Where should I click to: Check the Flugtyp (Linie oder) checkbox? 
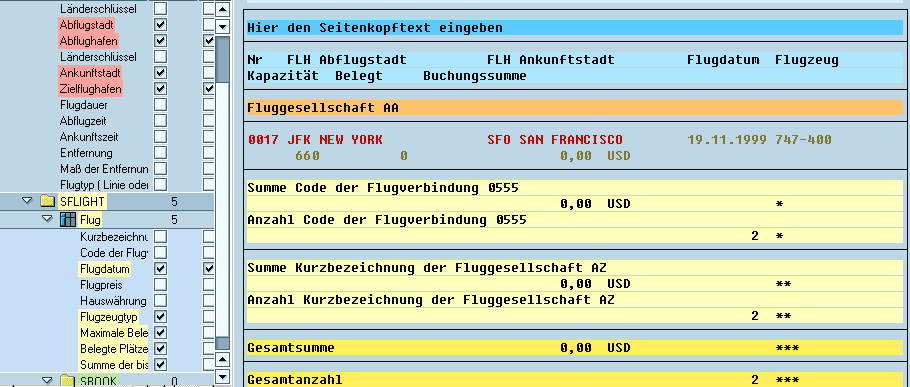click(x=160, y=185)
